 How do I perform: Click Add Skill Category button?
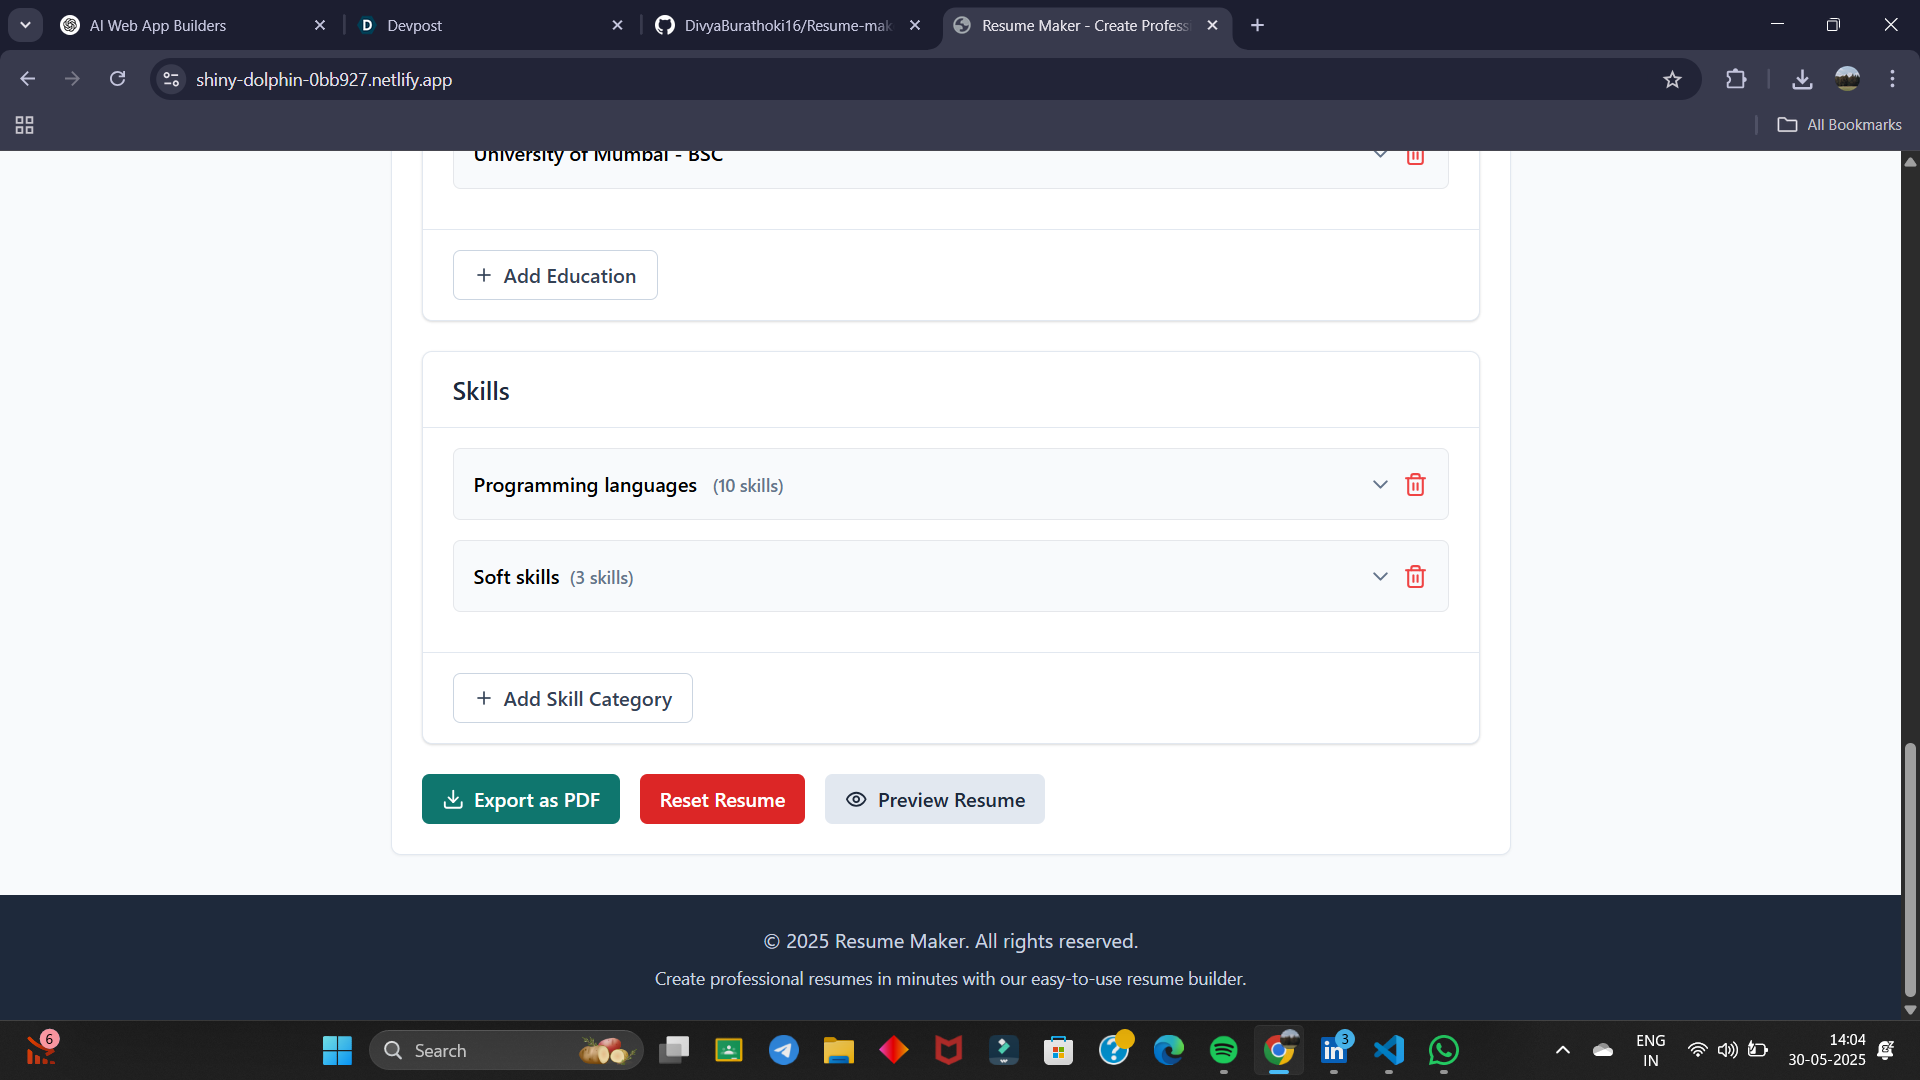pyautogui.click(x=573, y=698)
